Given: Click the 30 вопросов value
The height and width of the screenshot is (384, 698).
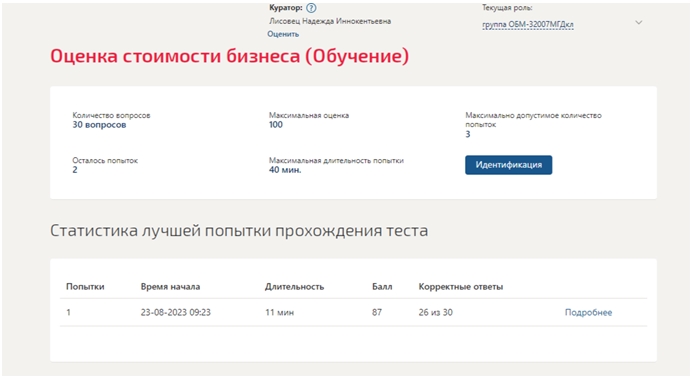Looking at the screenshot, I should pos(99,125).
